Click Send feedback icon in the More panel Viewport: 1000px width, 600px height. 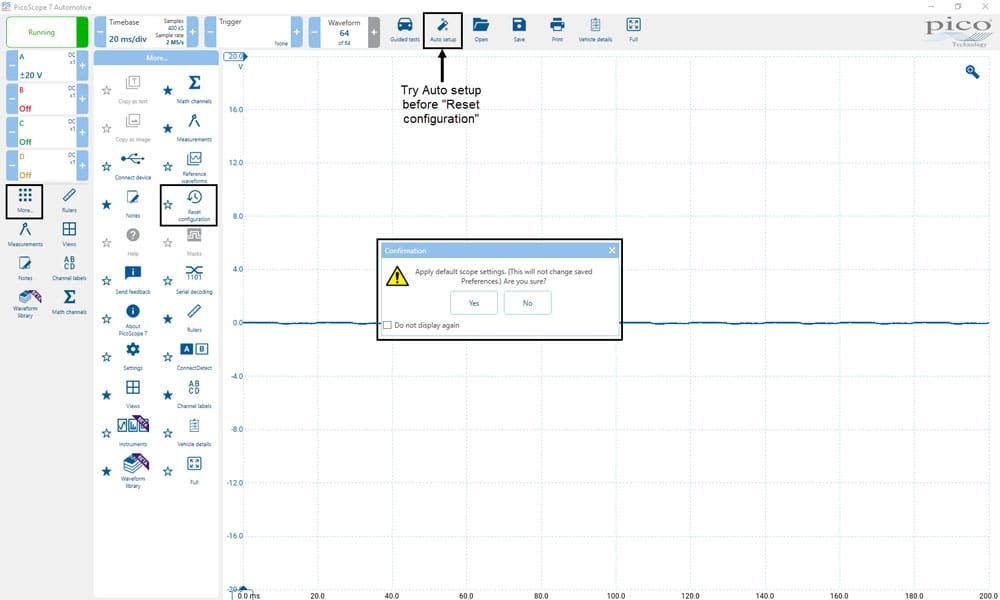point(133,280)
